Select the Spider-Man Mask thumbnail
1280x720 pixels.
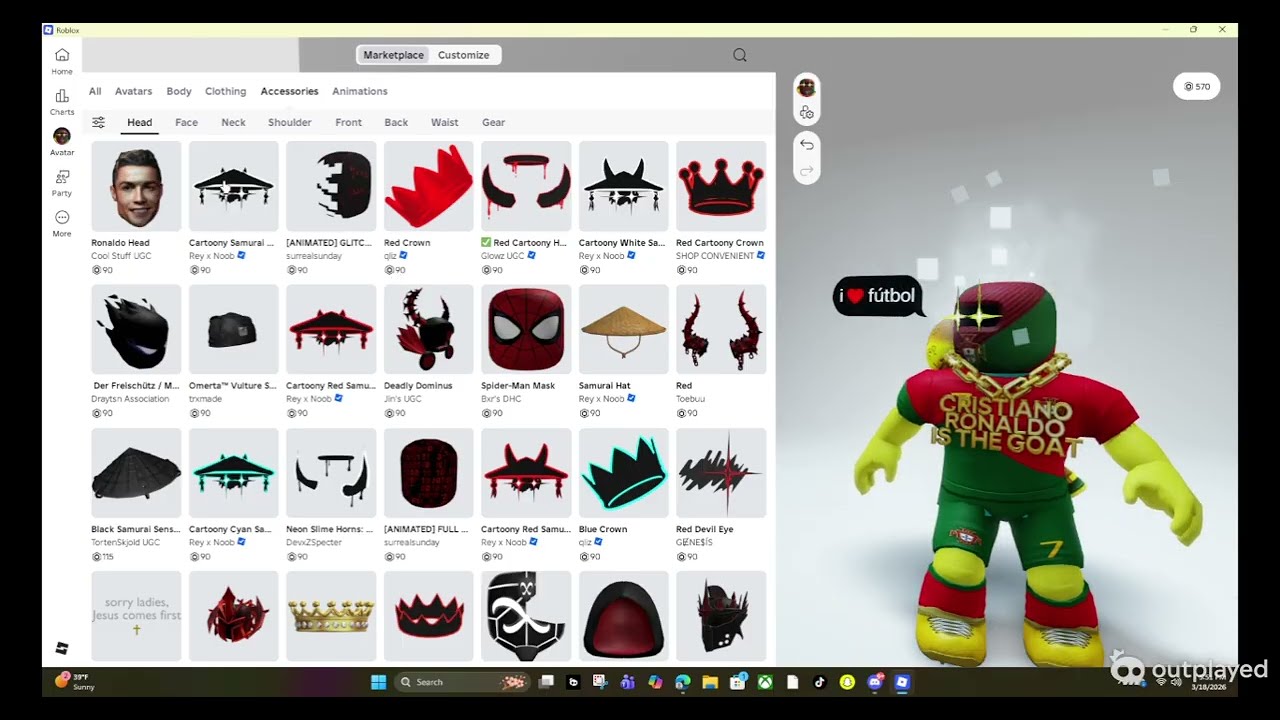click(x=526, y=329)
